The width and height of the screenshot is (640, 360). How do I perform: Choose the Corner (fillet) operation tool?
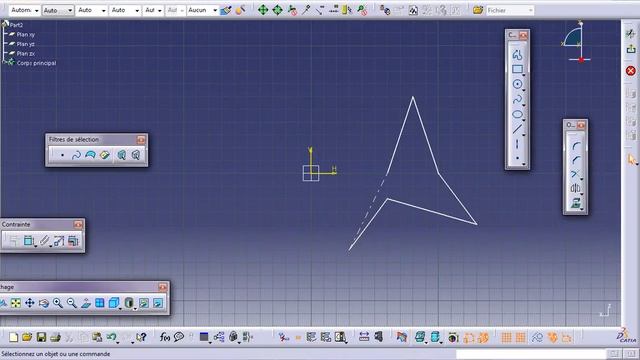tap(576, 145)
